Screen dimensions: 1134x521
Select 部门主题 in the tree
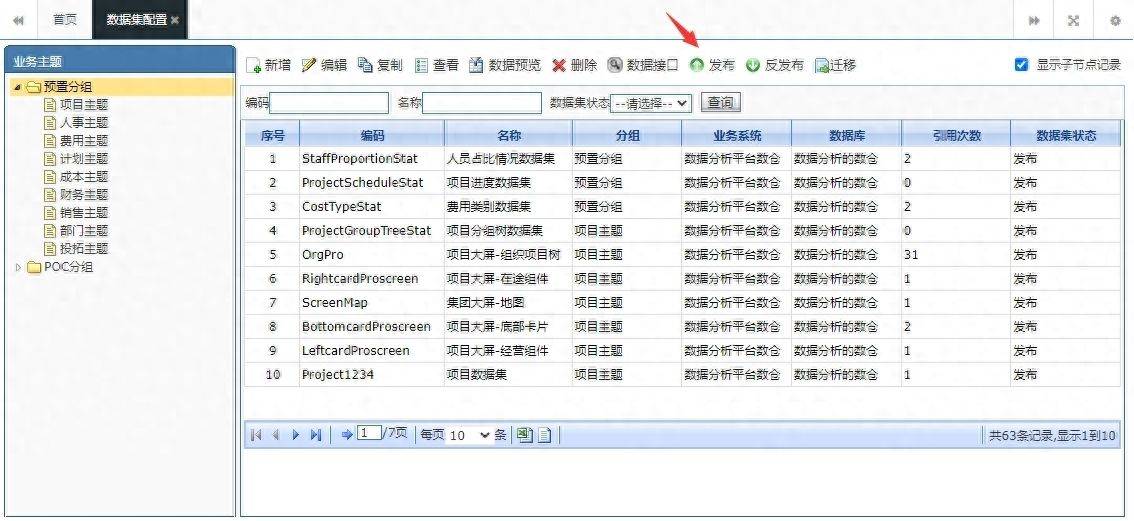[84, 231]
